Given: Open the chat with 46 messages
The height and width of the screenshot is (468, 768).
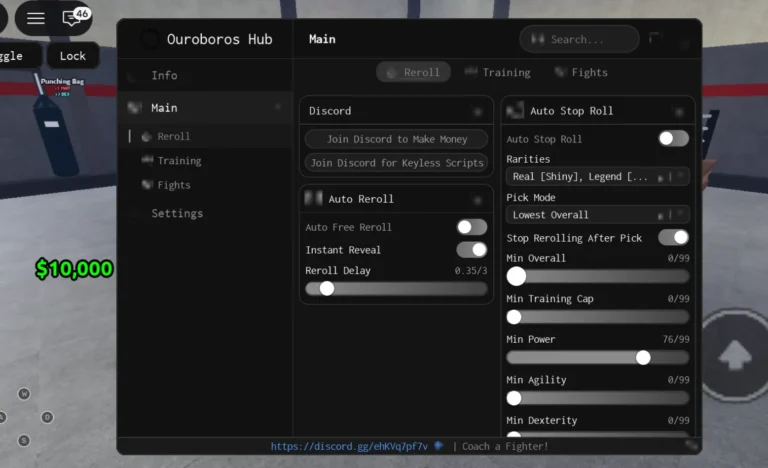Looking at the screenshot, I should point(74,18).
